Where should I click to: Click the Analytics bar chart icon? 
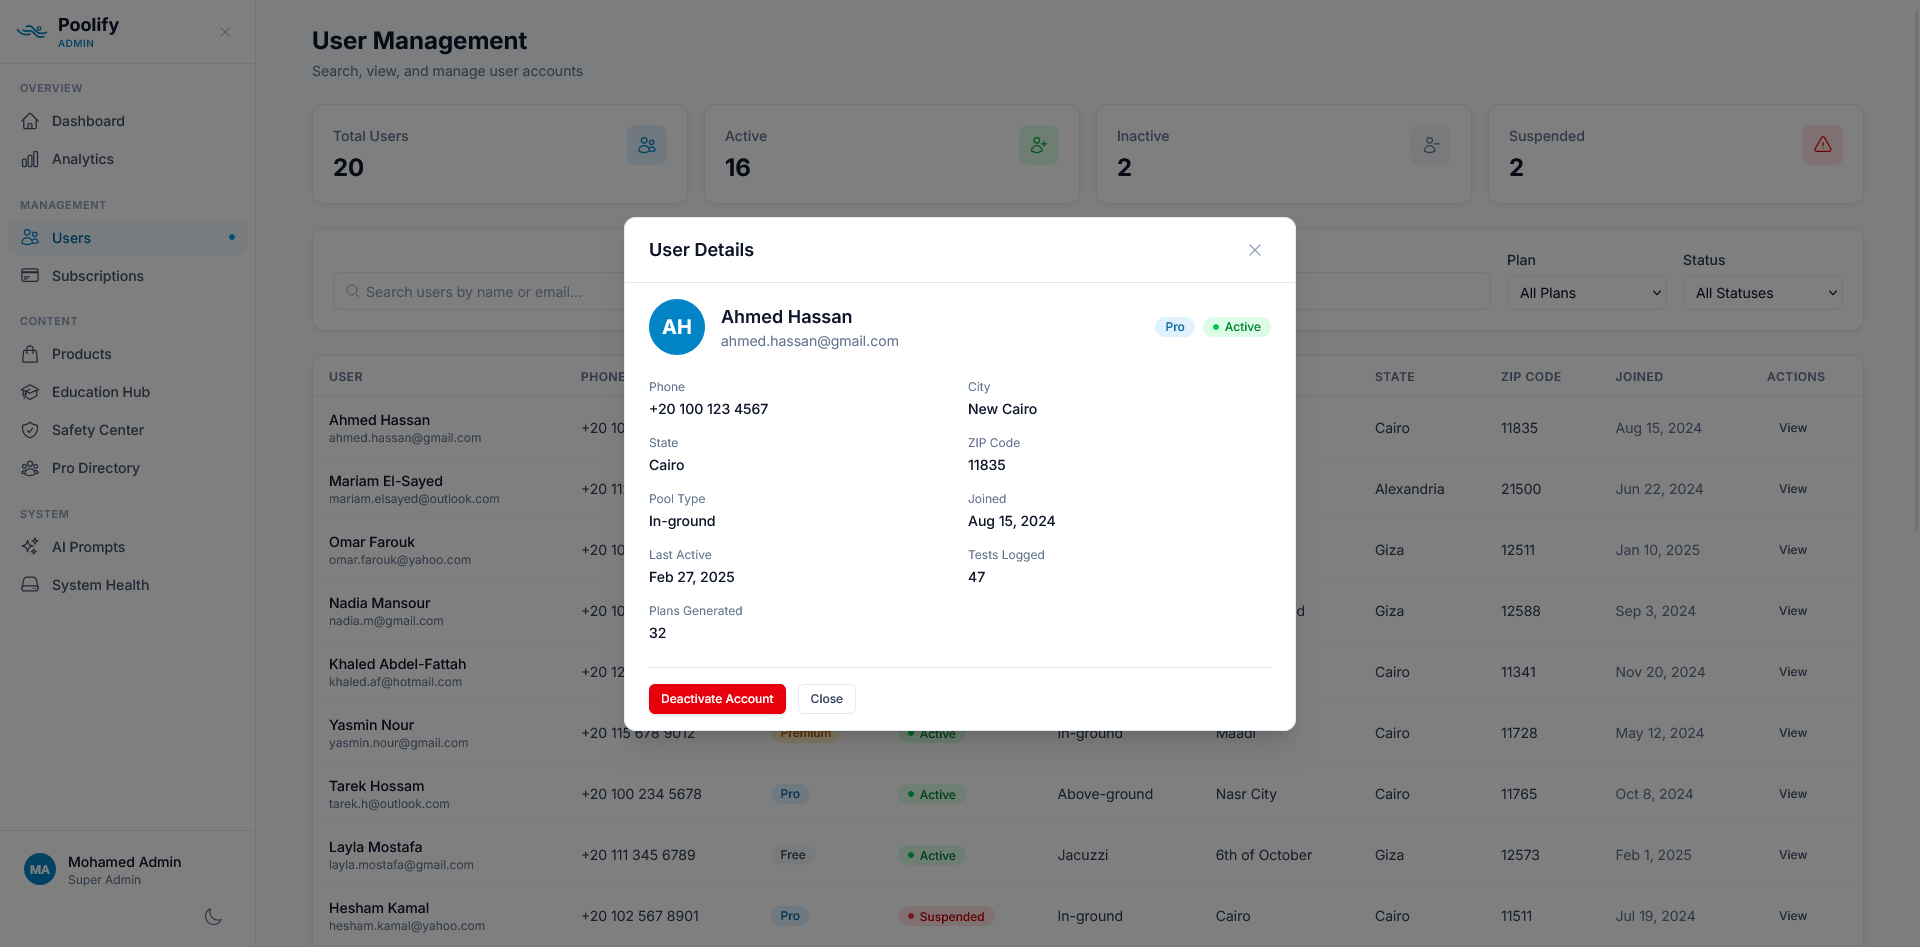click(30, 159)
